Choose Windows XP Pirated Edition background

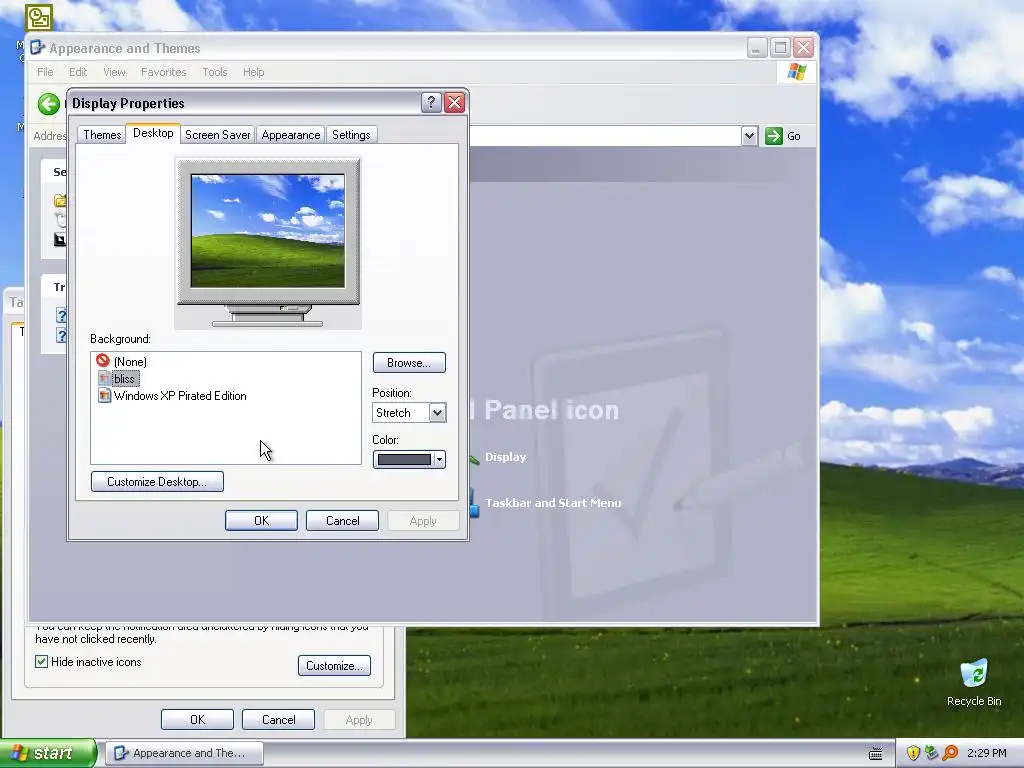[x=172, y=396]
